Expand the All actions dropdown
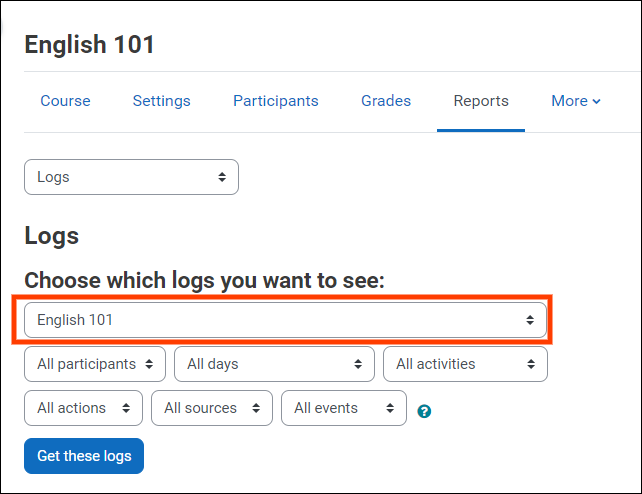 coord(84,408)
